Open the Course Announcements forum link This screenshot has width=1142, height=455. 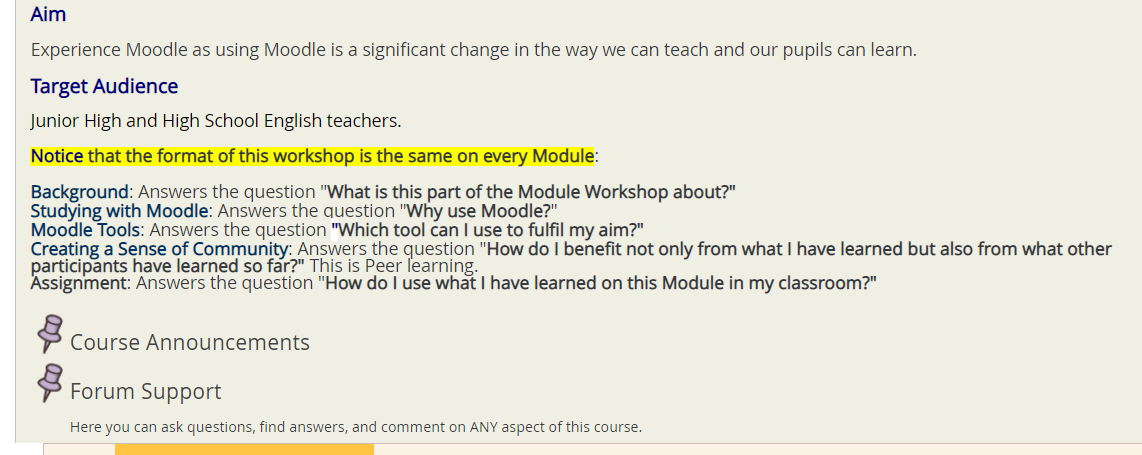click(x=189, y=342)
